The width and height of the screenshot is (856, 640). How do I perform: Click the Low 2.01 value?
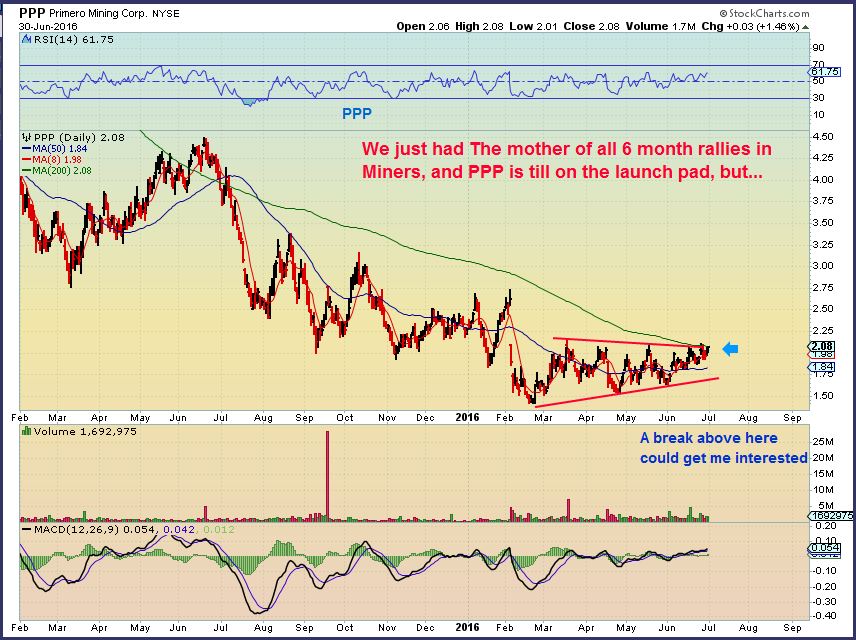click(533, 26)
